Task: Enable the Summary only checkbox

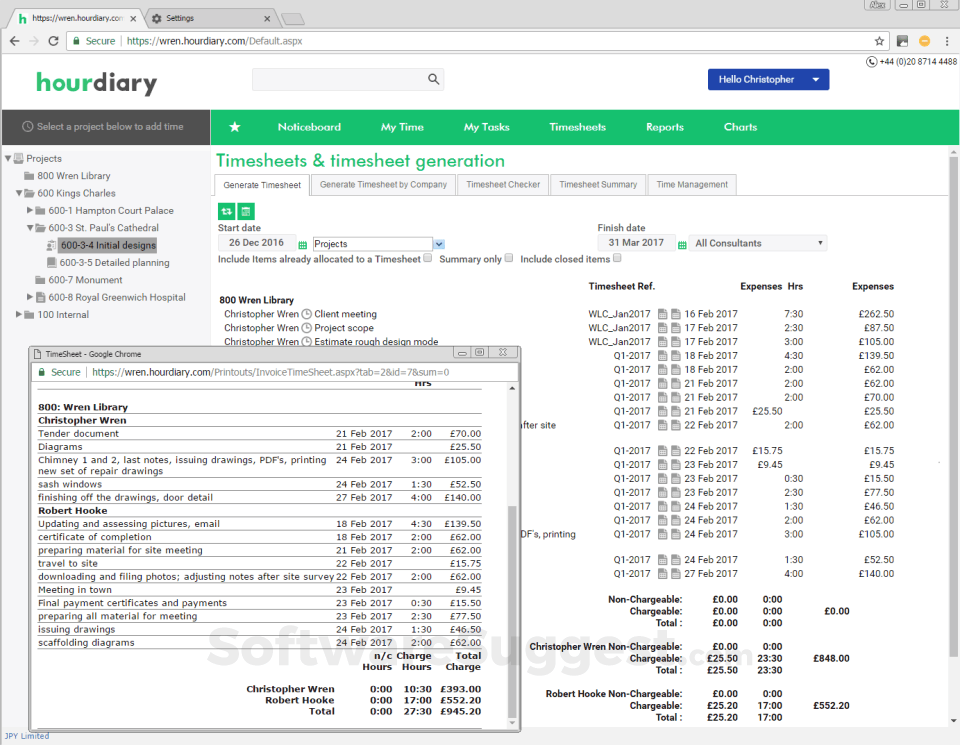Action: pyautogui.click(x=509, y=258)
